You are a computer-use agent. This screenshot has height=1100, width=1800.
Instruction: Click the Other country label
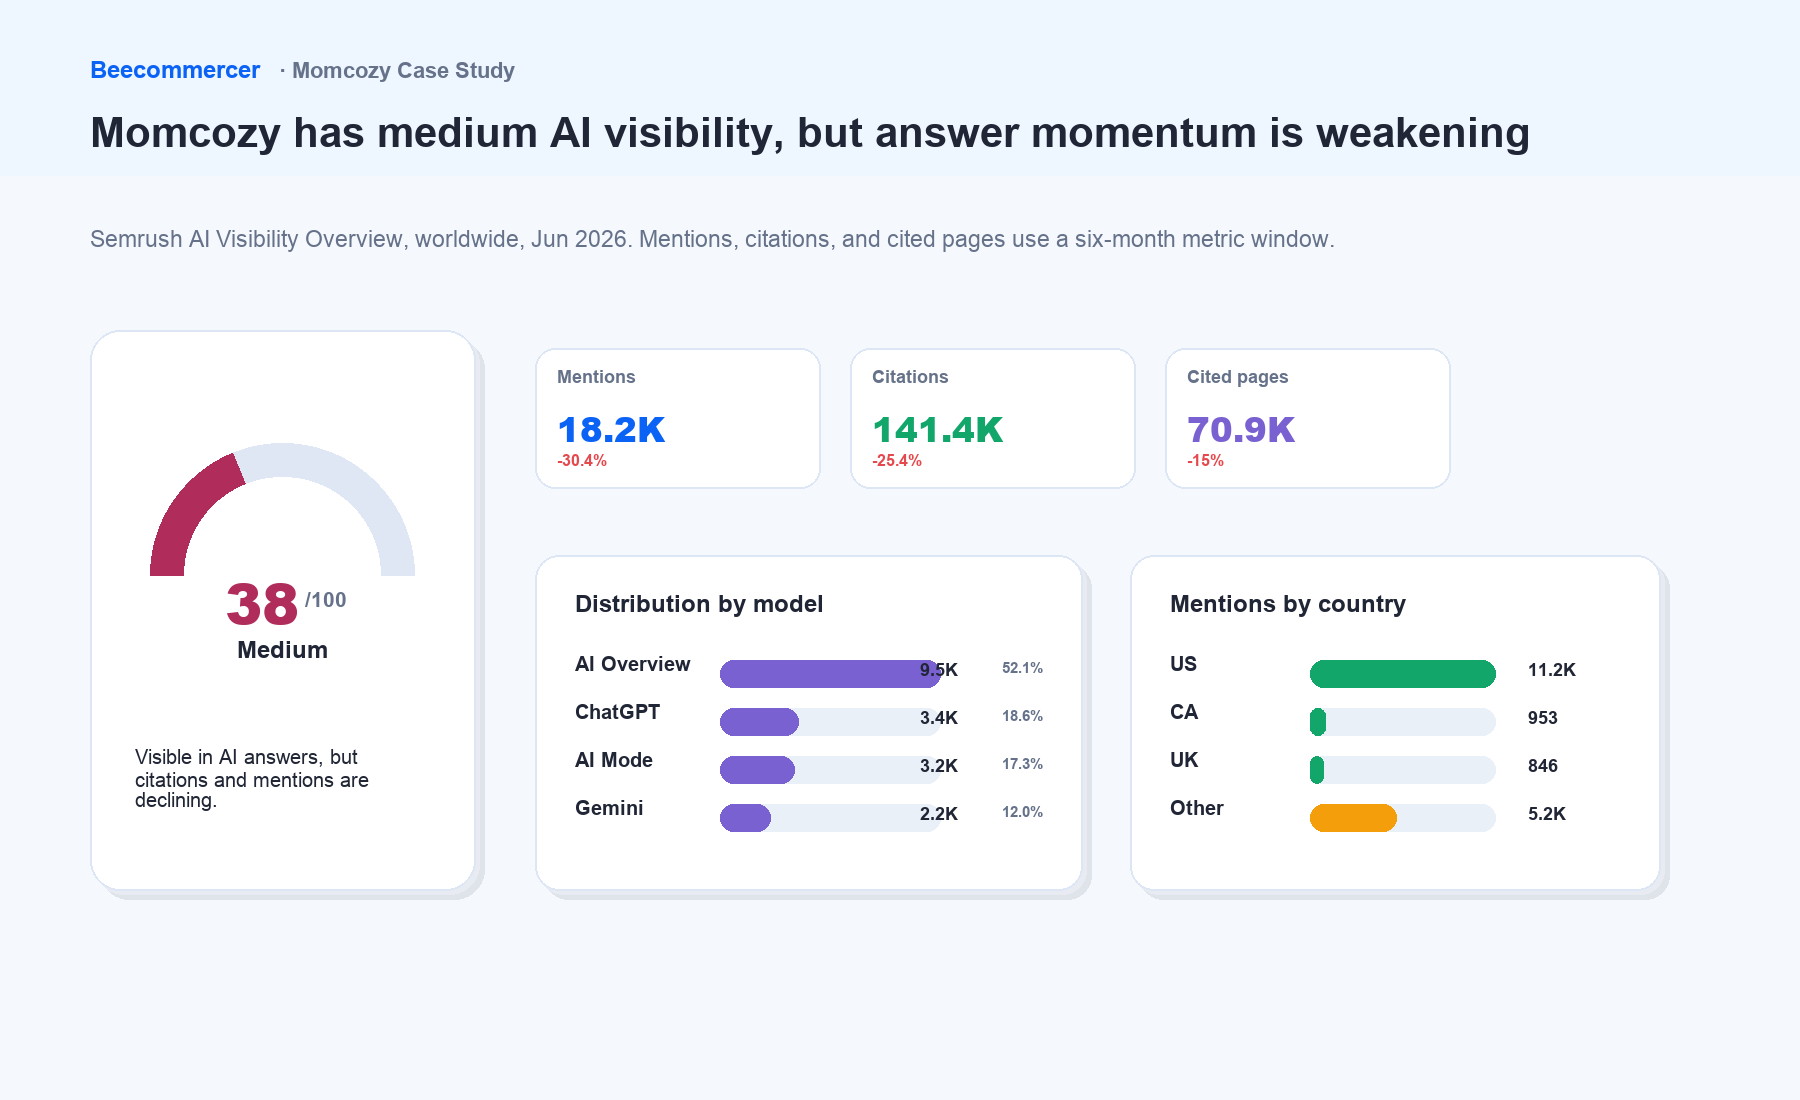click(x=1197, y=808)
